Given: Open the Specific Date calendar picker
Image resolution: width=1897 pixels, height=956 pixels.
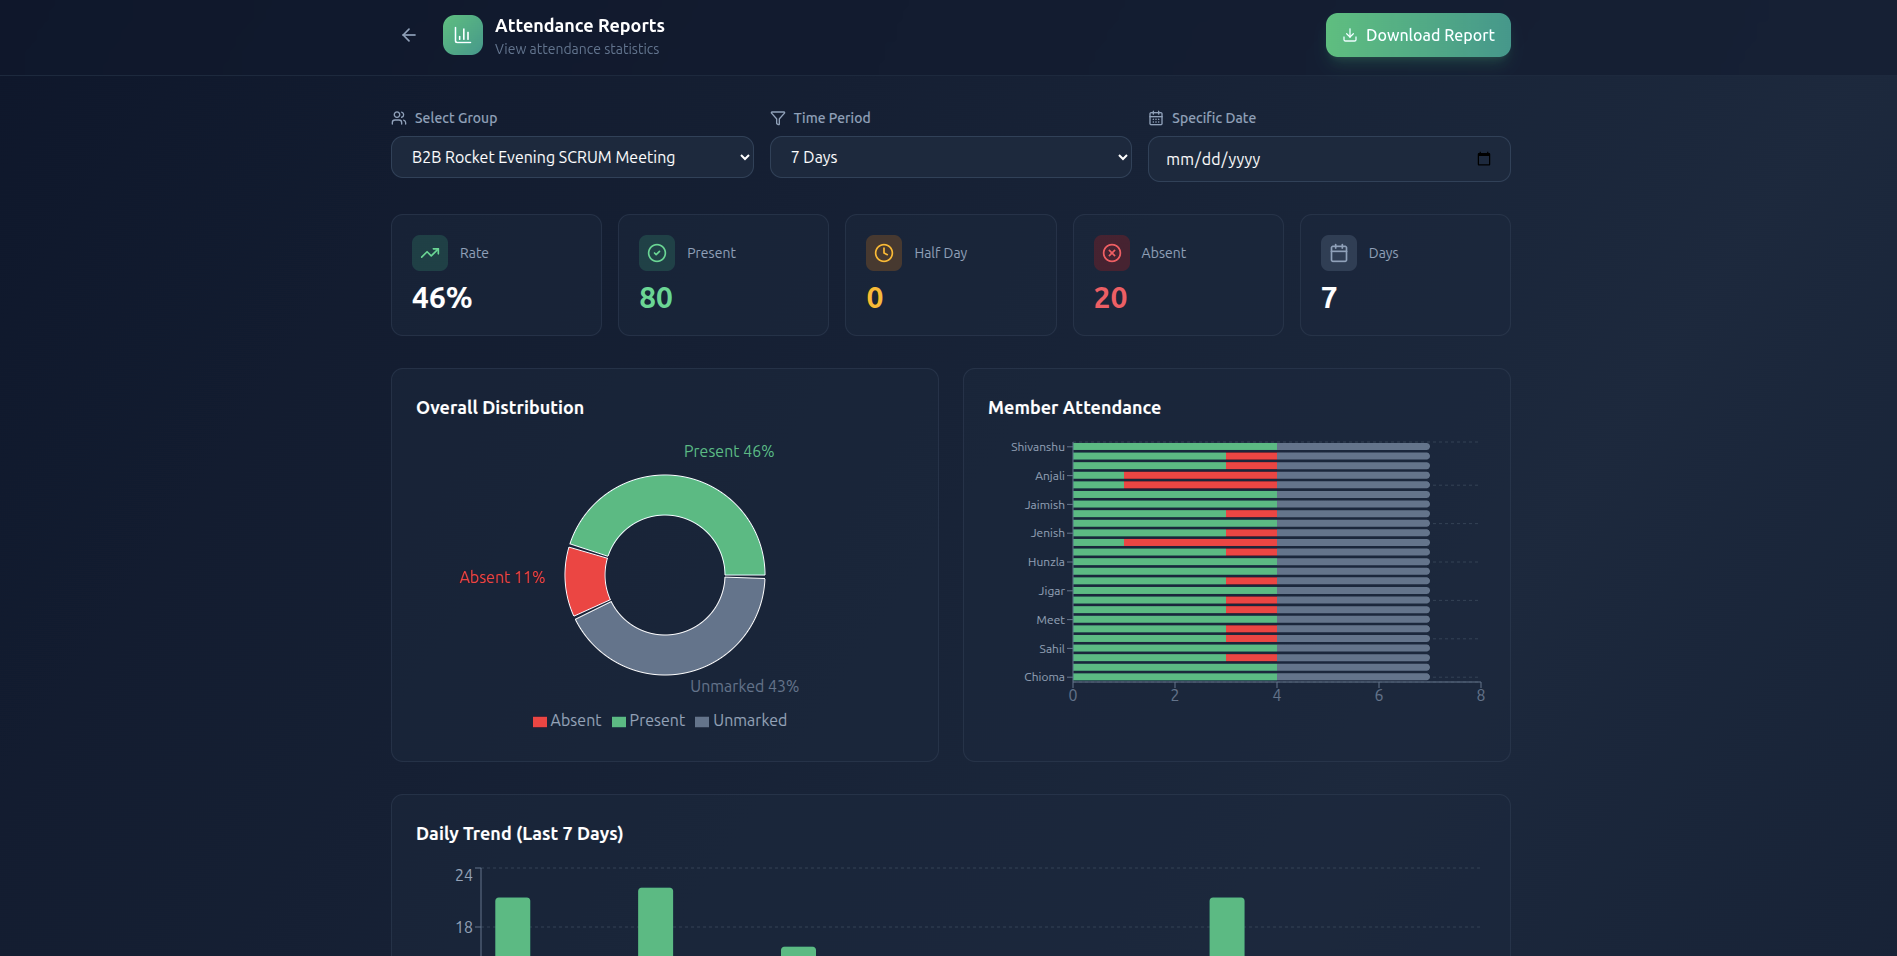Looking at the screenshot, I should point(1483,158).
